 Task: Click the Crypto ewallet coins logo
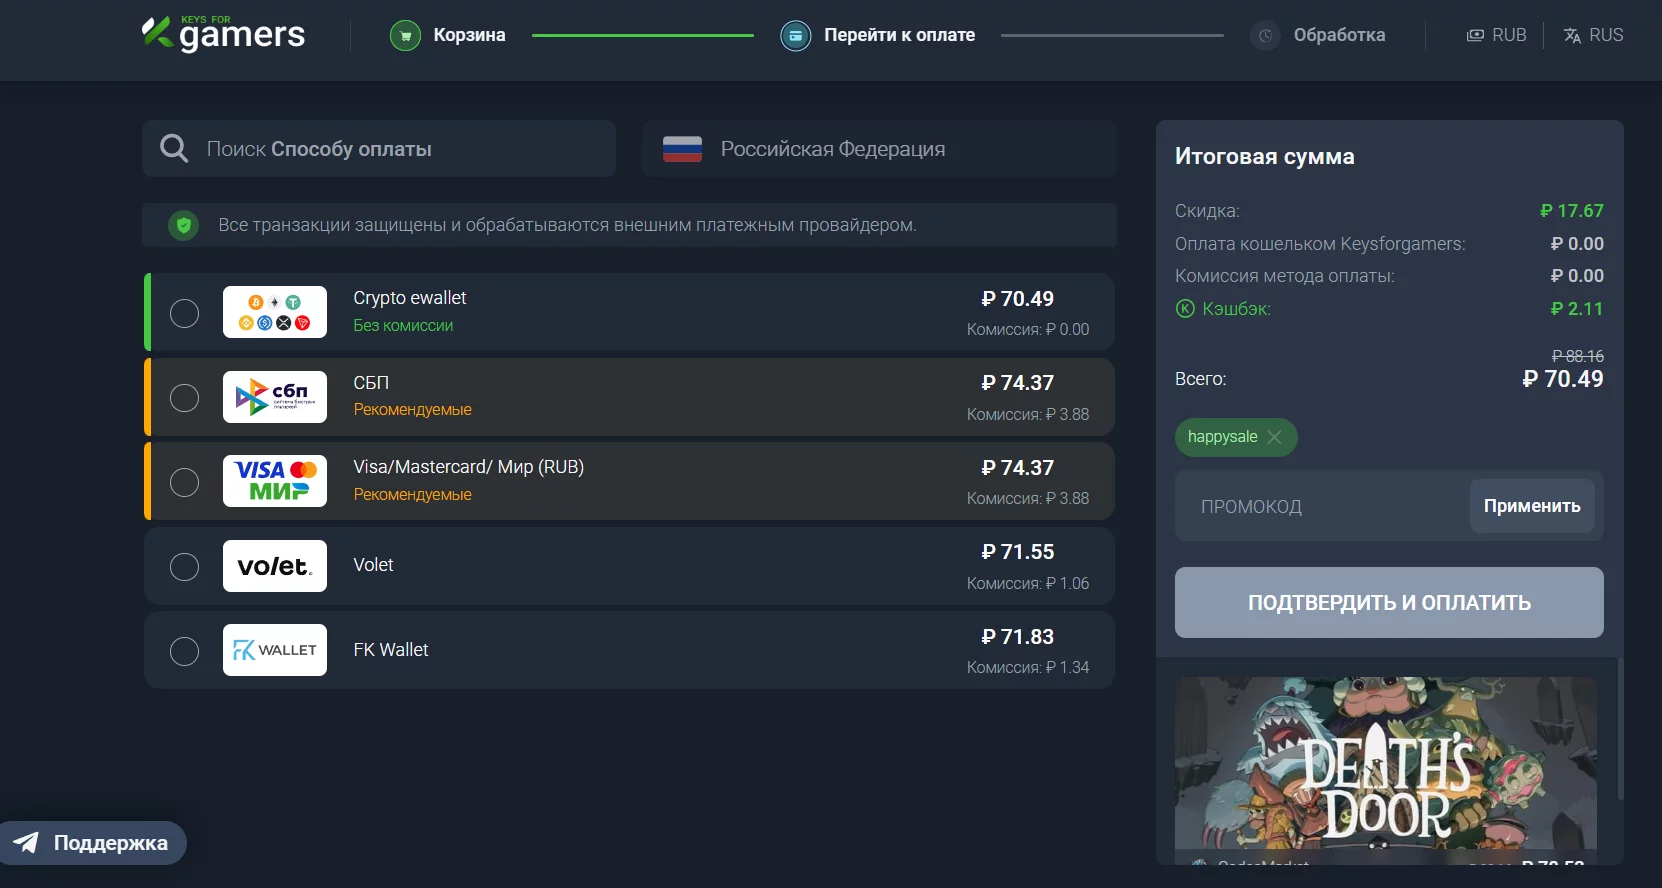tap(275, 312)
